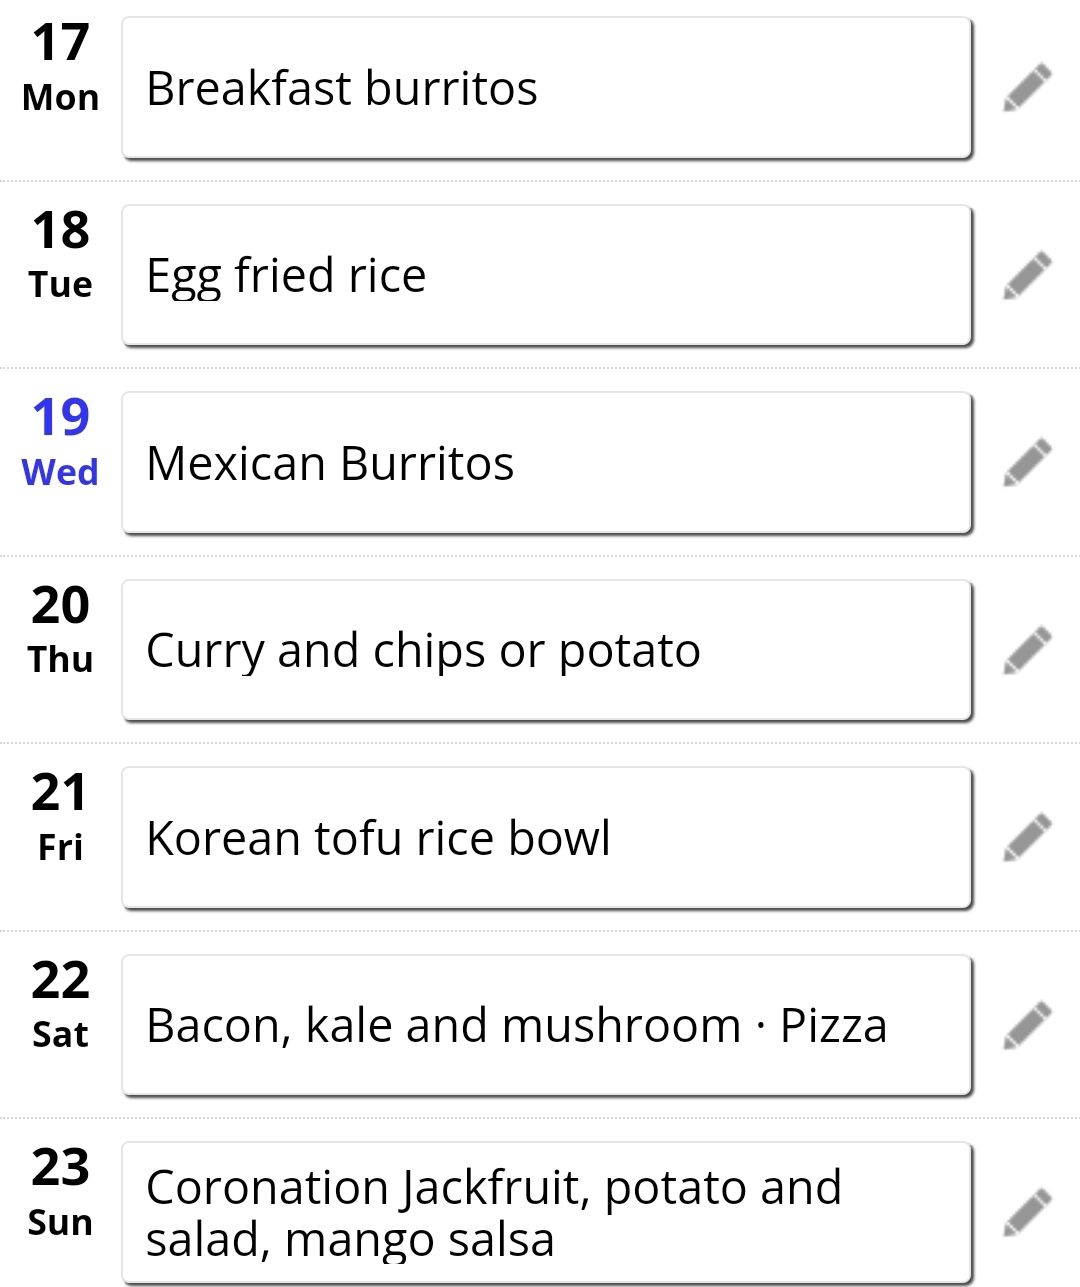Tap the 18 Tue date label
Screen dimensions: 1080x1287
click(x=60, y=255)
